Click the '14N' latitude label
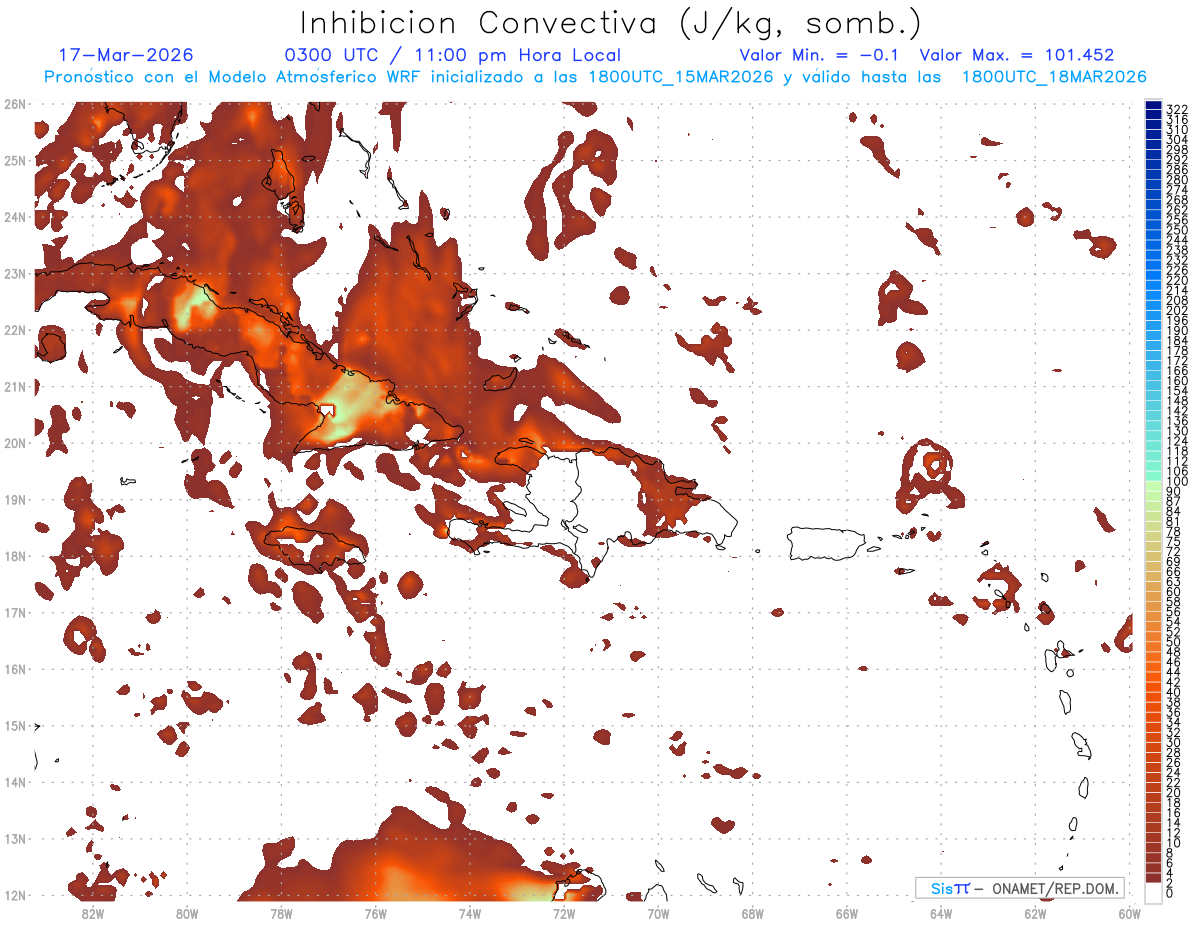The width and height of the screenshot is (1200, 927). [14, 782]
